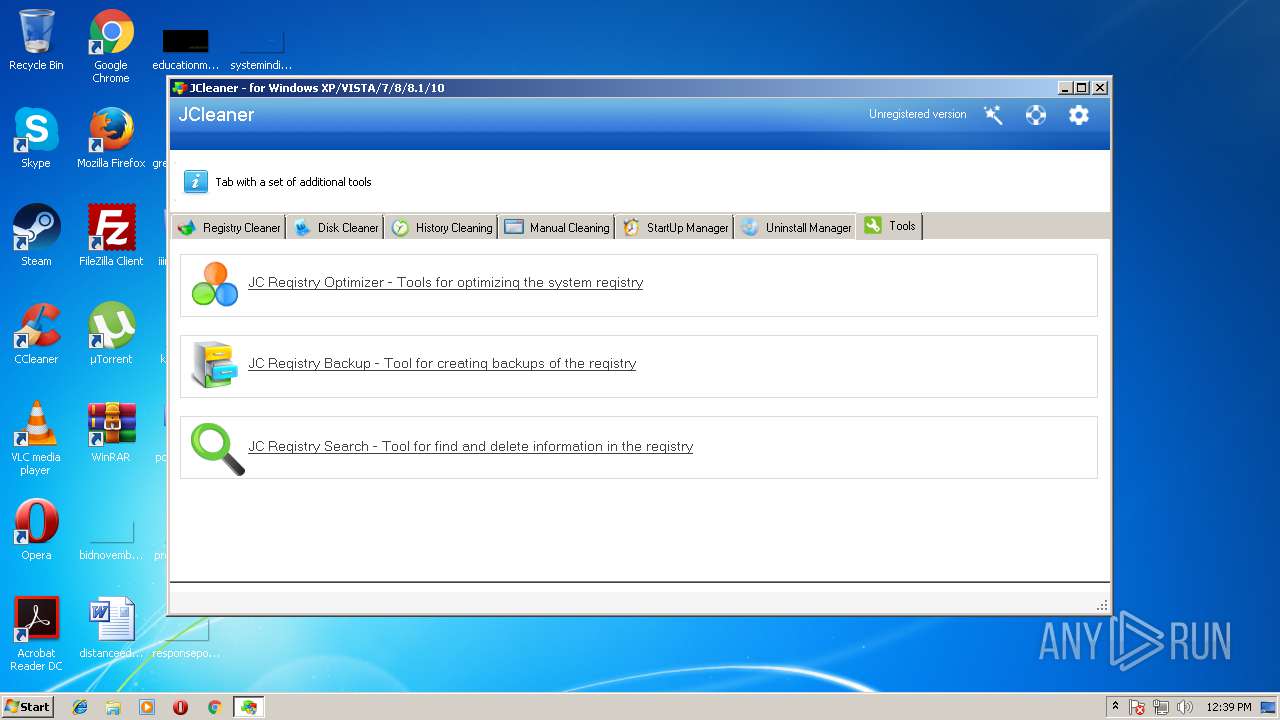Image resolution: width=1280 pixels, height=720 pixels.
Task: Open the Windows Start menu
Action: pos(27,707)
